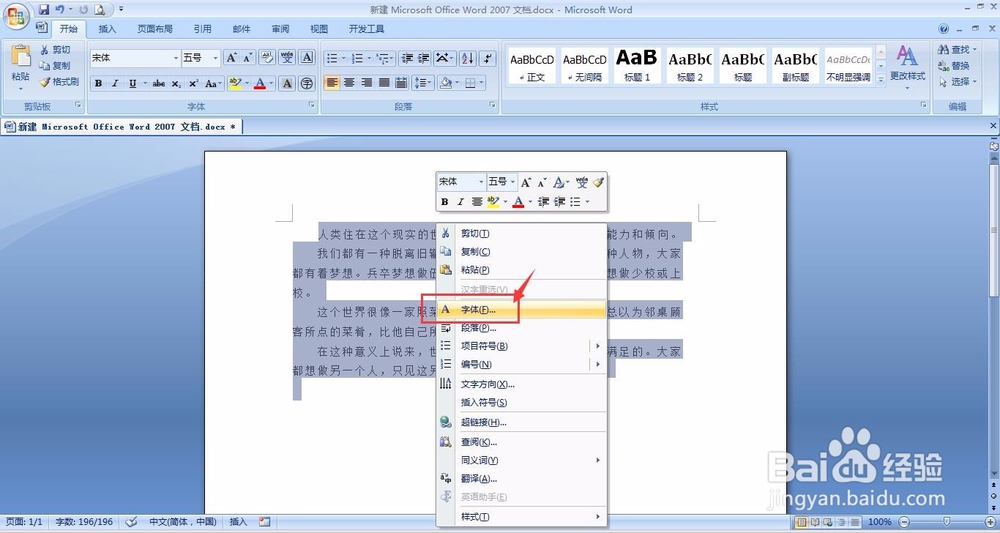Click the ribbon Grow Font button
Screen dimensions: 1000x533
pyautogui.click(x=232, y=58)
